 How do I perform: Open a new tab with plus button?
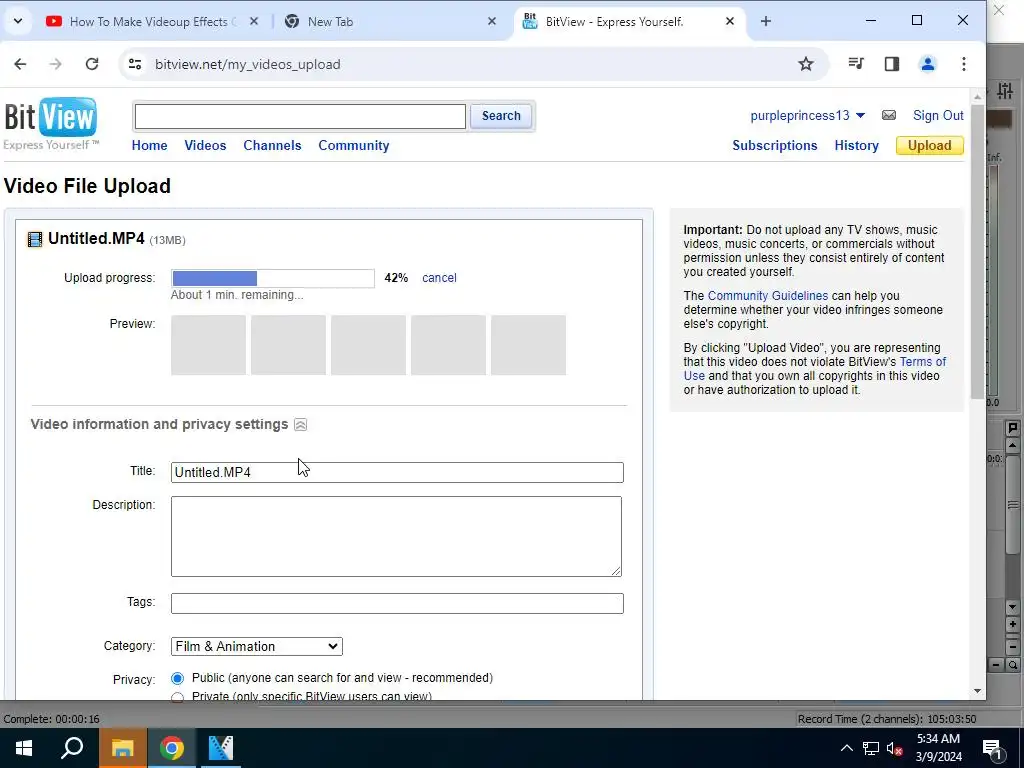[x=765, y=22]
